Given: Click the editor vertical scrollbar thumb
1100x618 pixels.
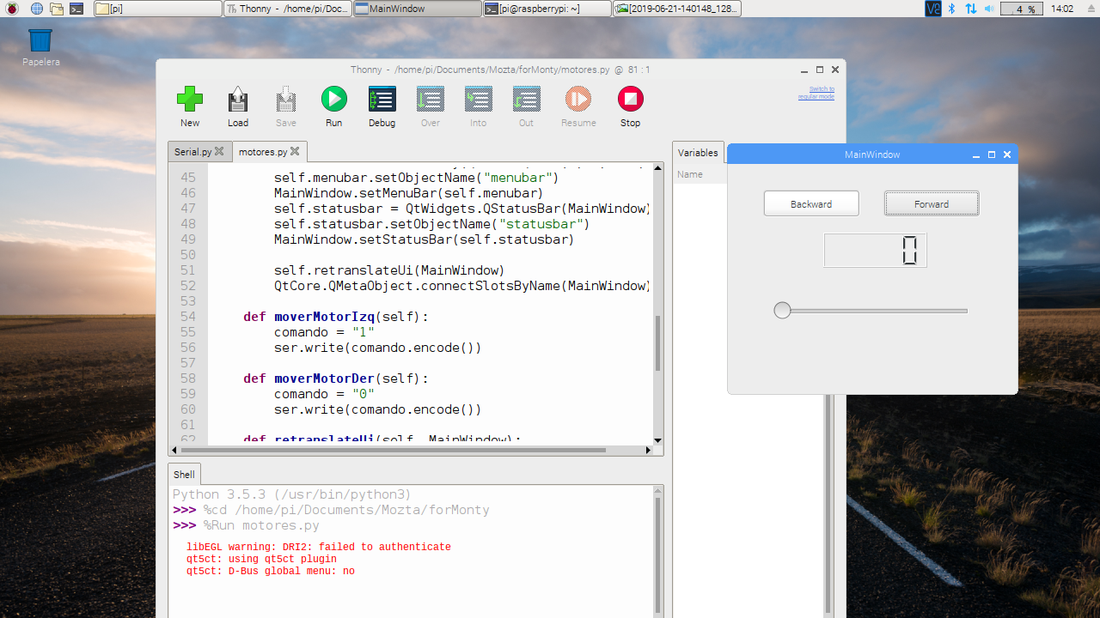Looking at the screenshot, I should tap(657, 343).
